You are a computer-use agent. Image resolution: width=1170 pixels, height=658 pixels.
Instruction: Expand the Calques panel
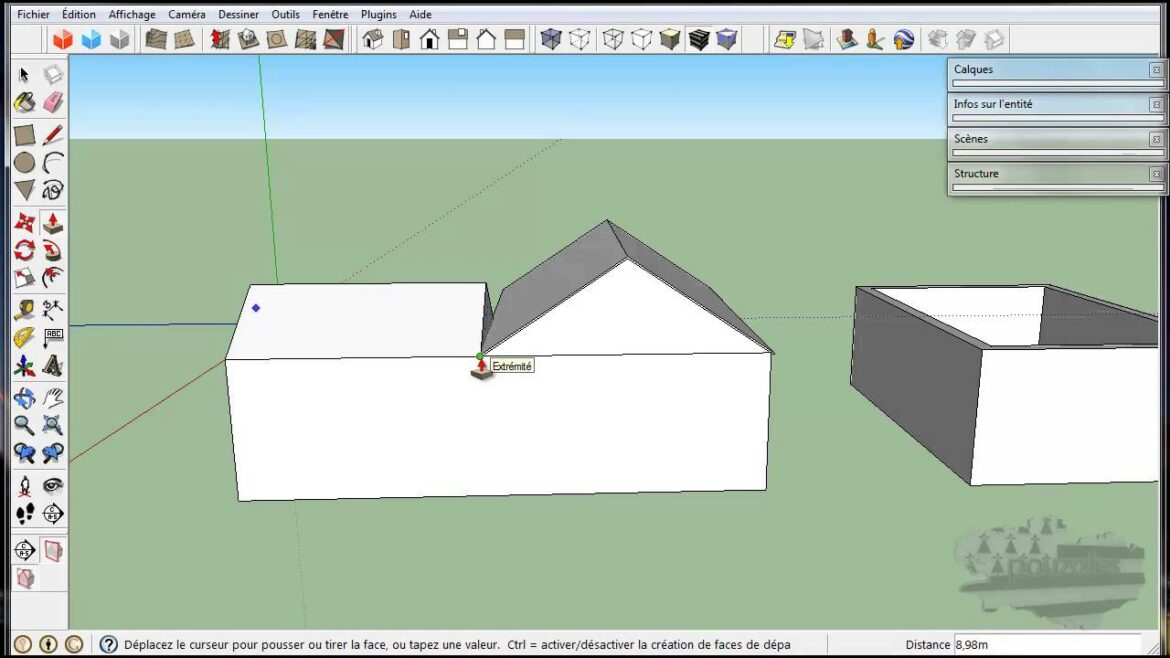(1000, 69)
